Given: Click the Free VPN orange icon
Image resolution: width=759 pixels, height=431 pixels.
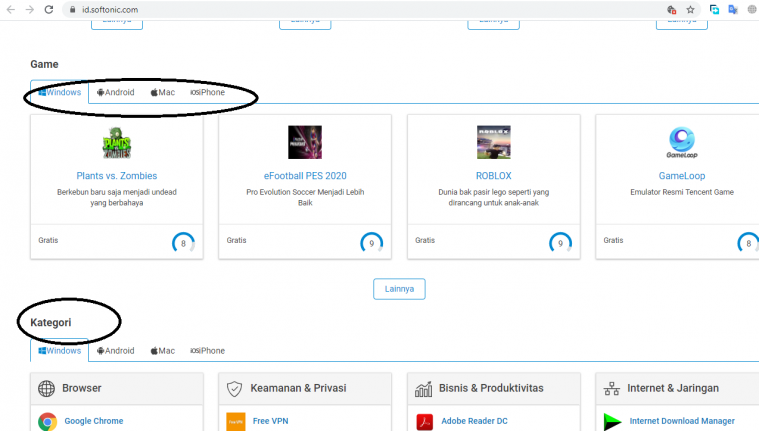Looking at the screenshot, I should 236,422.
